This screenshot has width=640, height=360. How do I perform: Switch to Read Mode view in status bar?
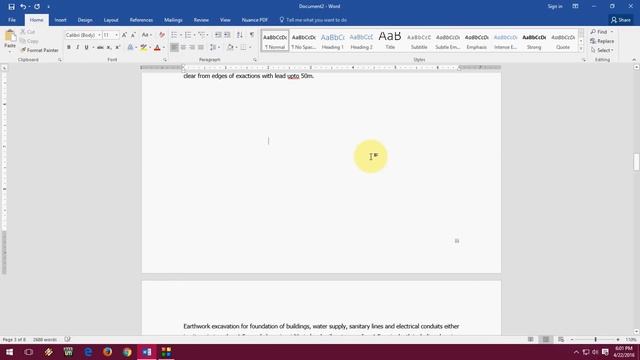(x=531, y=340)
